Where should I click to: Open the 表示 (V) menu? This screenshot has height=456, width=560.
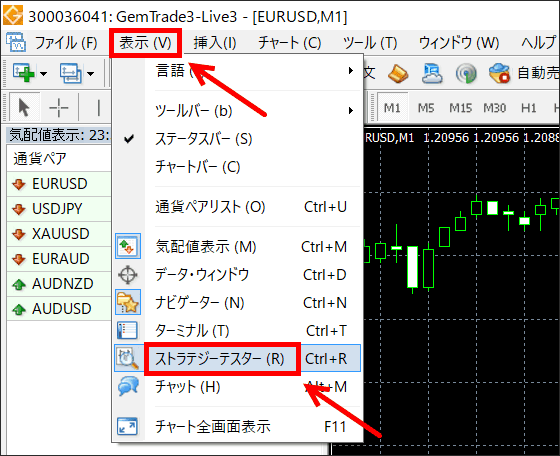click(x=145, y=43)
